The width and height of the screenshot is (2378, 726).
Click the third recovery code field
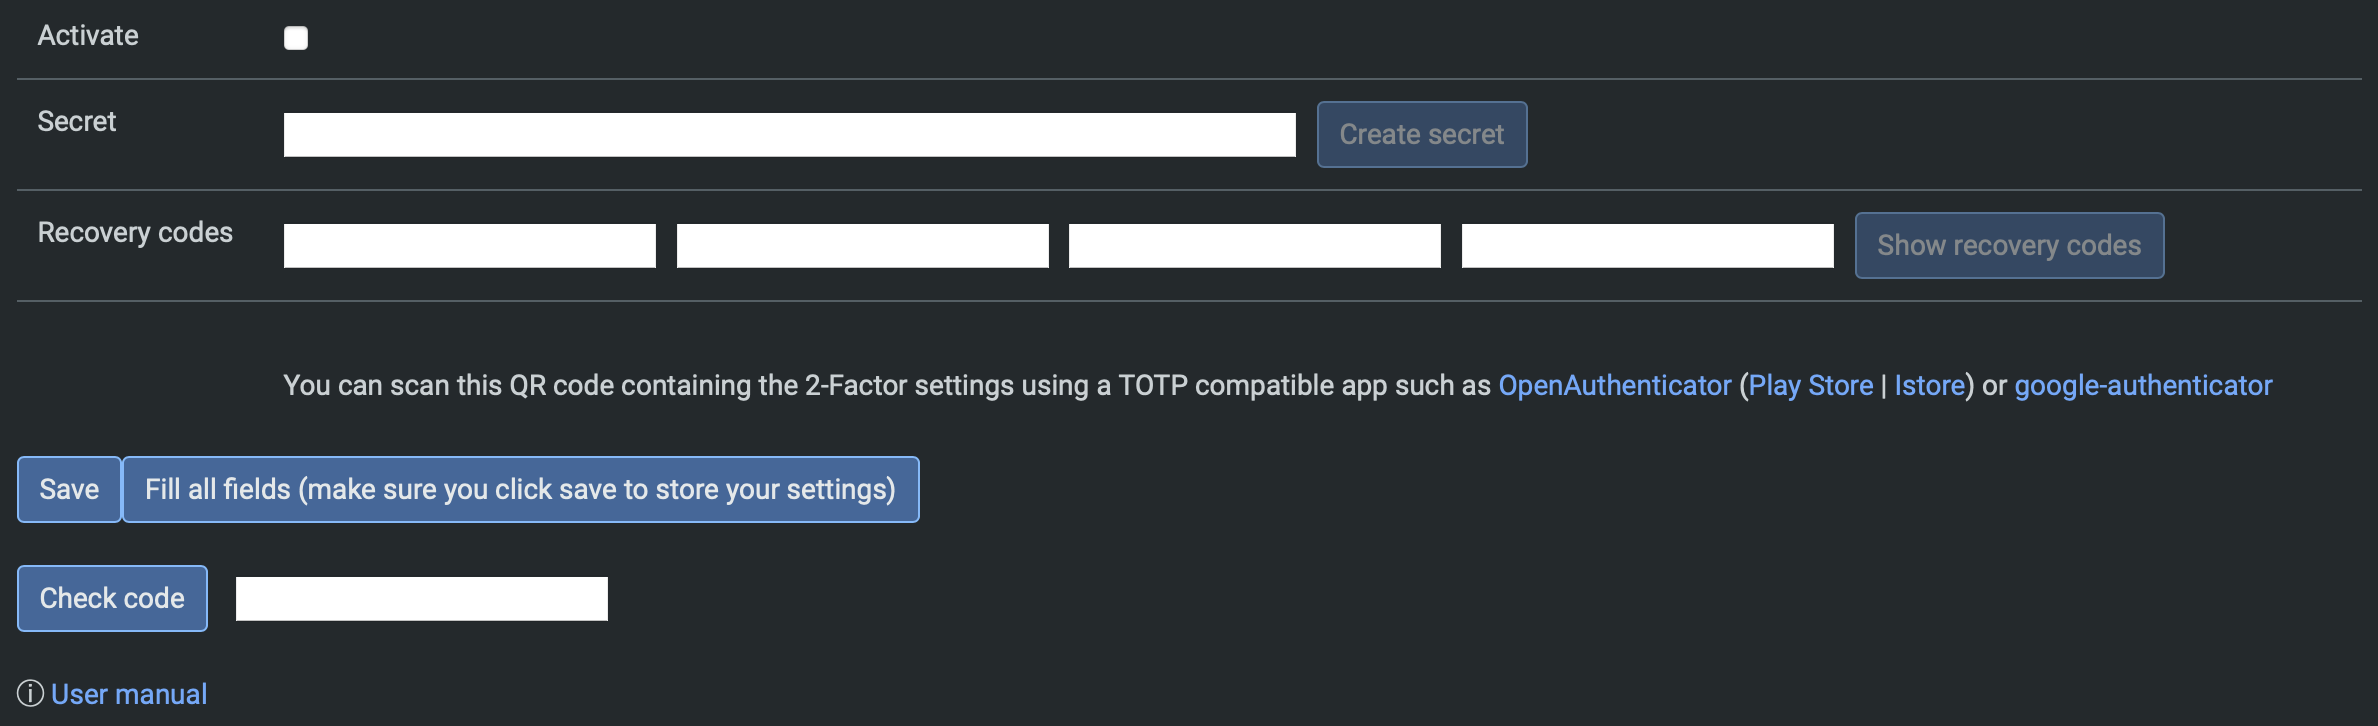(x=1254, y=246)
